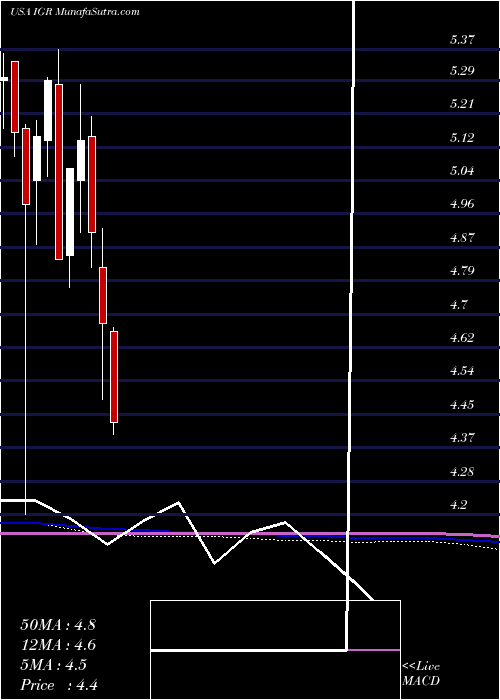Click the 4.62 price axis label
Image resolution: width=500 pixels, height=700 pixels.
(x=462, y=338)
